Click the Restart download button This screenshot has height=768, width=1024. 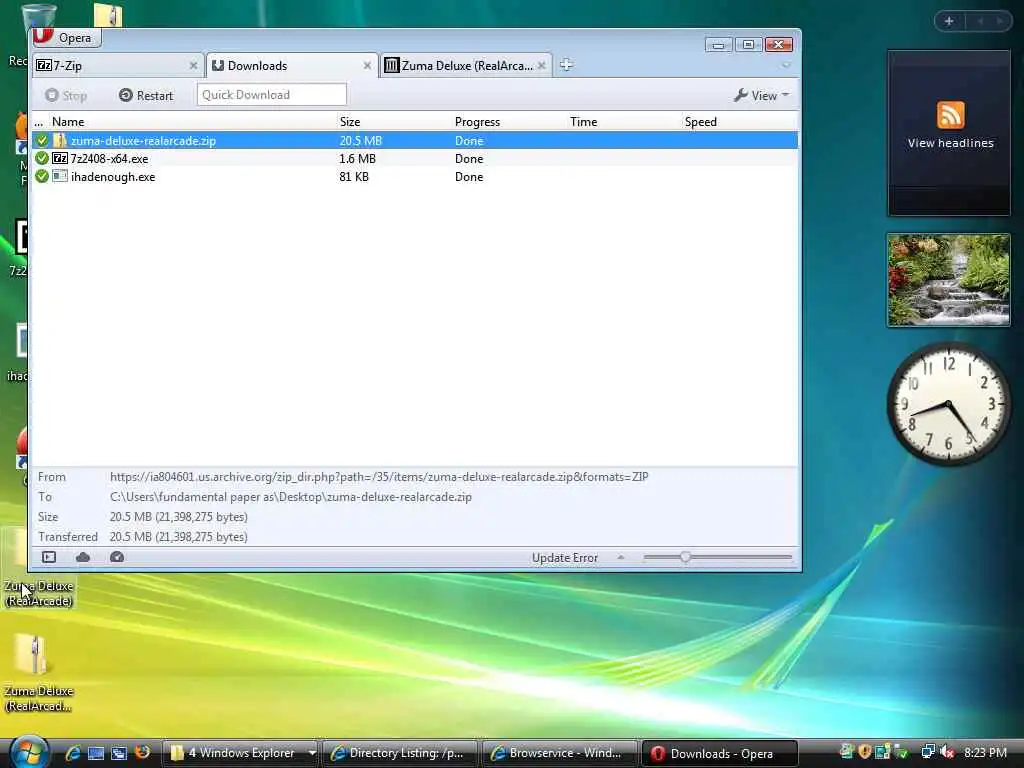pyautogui.click(x=146, y=95)
